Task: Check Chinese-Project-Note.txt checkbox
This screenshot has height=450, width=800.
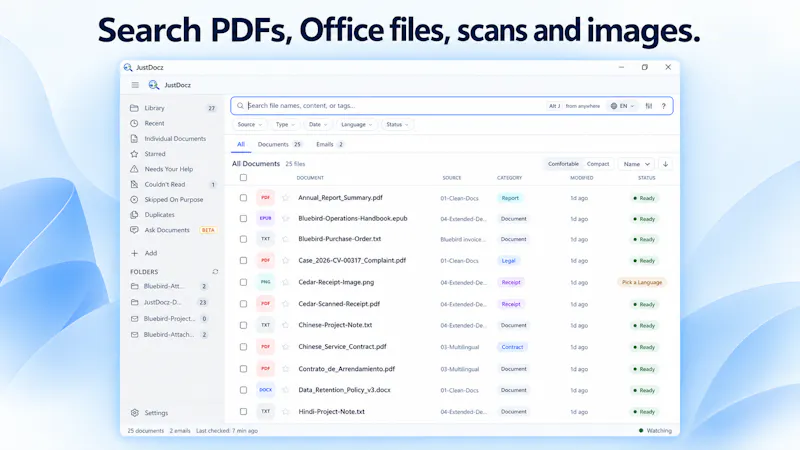Action: [x=243, y=325]
